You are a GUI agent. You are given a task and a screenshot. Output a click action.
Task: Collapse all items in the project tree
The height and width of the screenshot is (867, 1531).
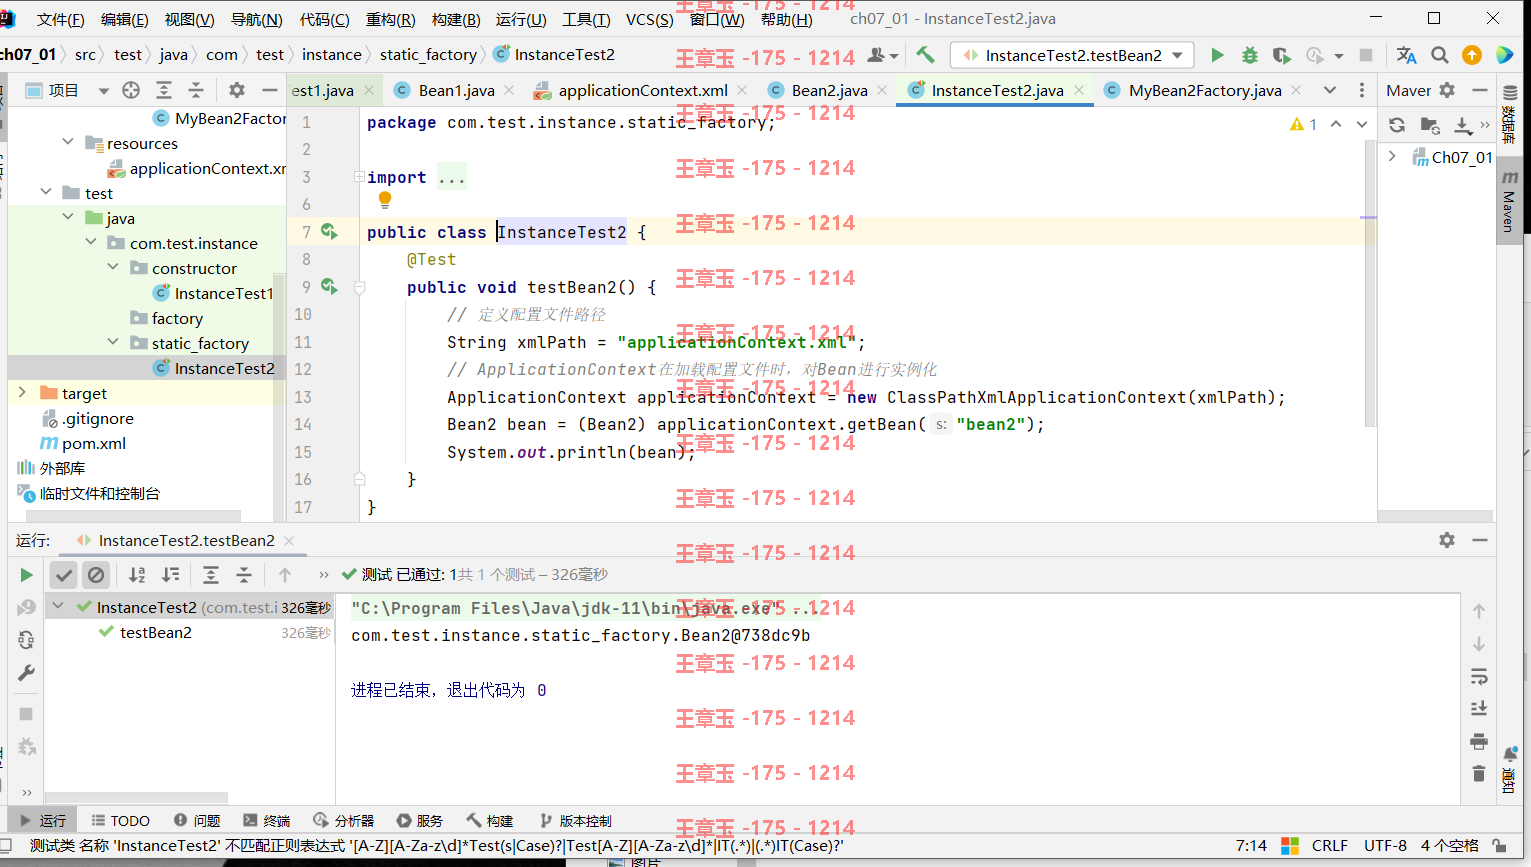tap(196, 90)
